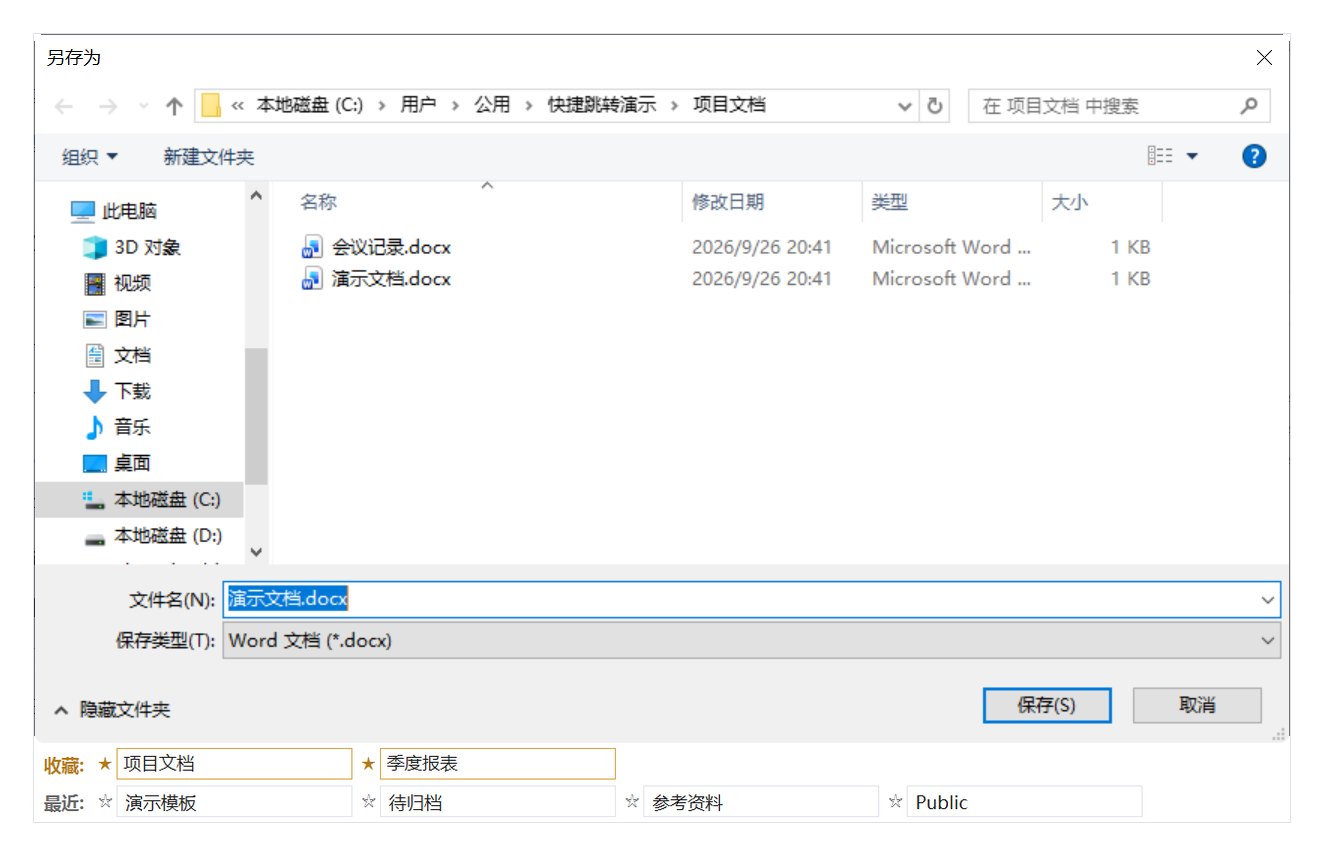The width and height of the screenshot is (1324, 856).
Task: Star the recent folder 待归档
Action: [x=368, y=802]
